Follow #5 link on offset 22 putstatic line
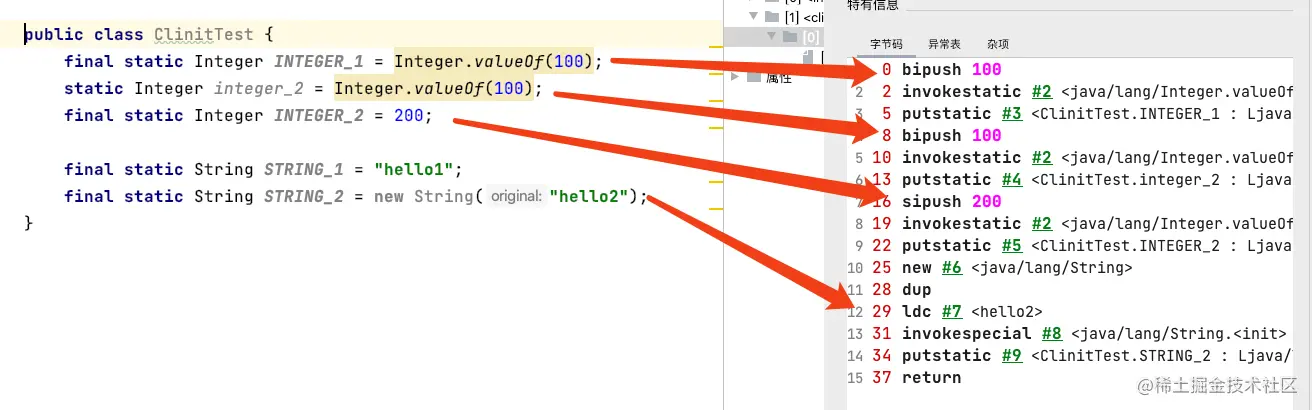The height and width of the screenshot is (410, 1312). [x=1011, y=246]
